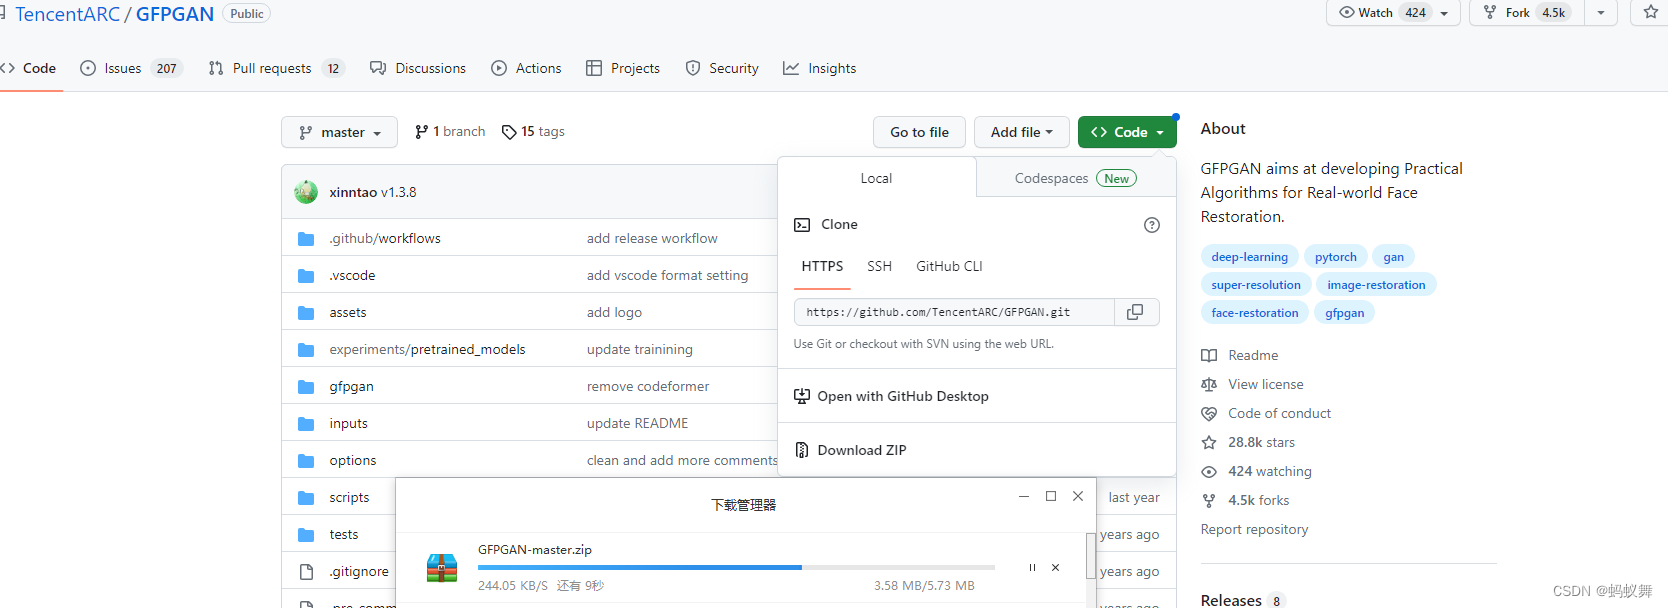This screenshot has height=608, width=1668.
Task: Click the terminal icon beside Clone
Action: point(802,225)
